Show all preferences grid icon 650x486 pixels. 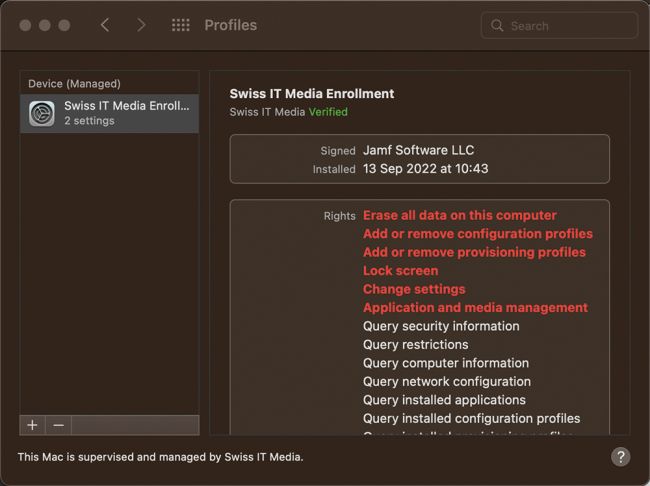(181, 25)
